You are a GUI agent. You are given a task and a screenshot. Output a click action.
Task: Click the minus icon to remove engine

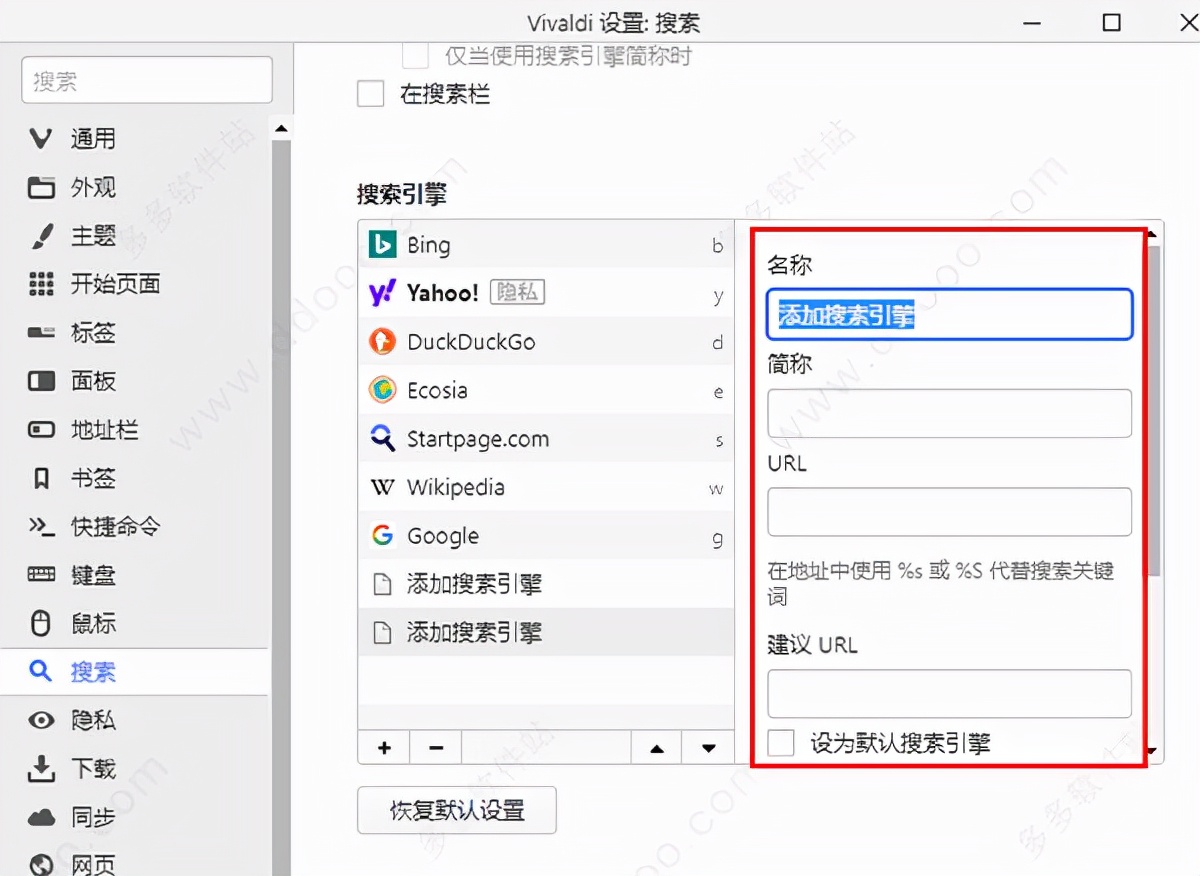point(436,747)
